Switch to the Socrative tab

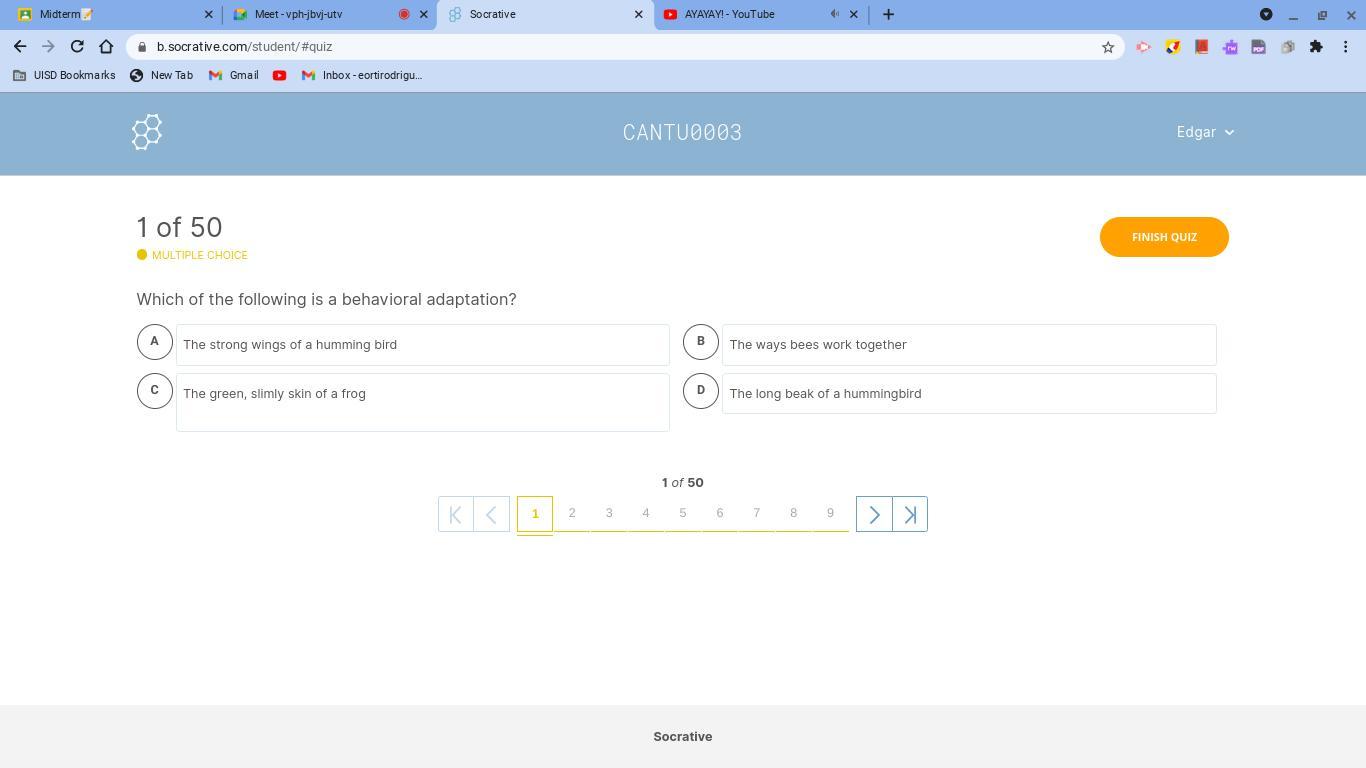click(x=545, y=14)
